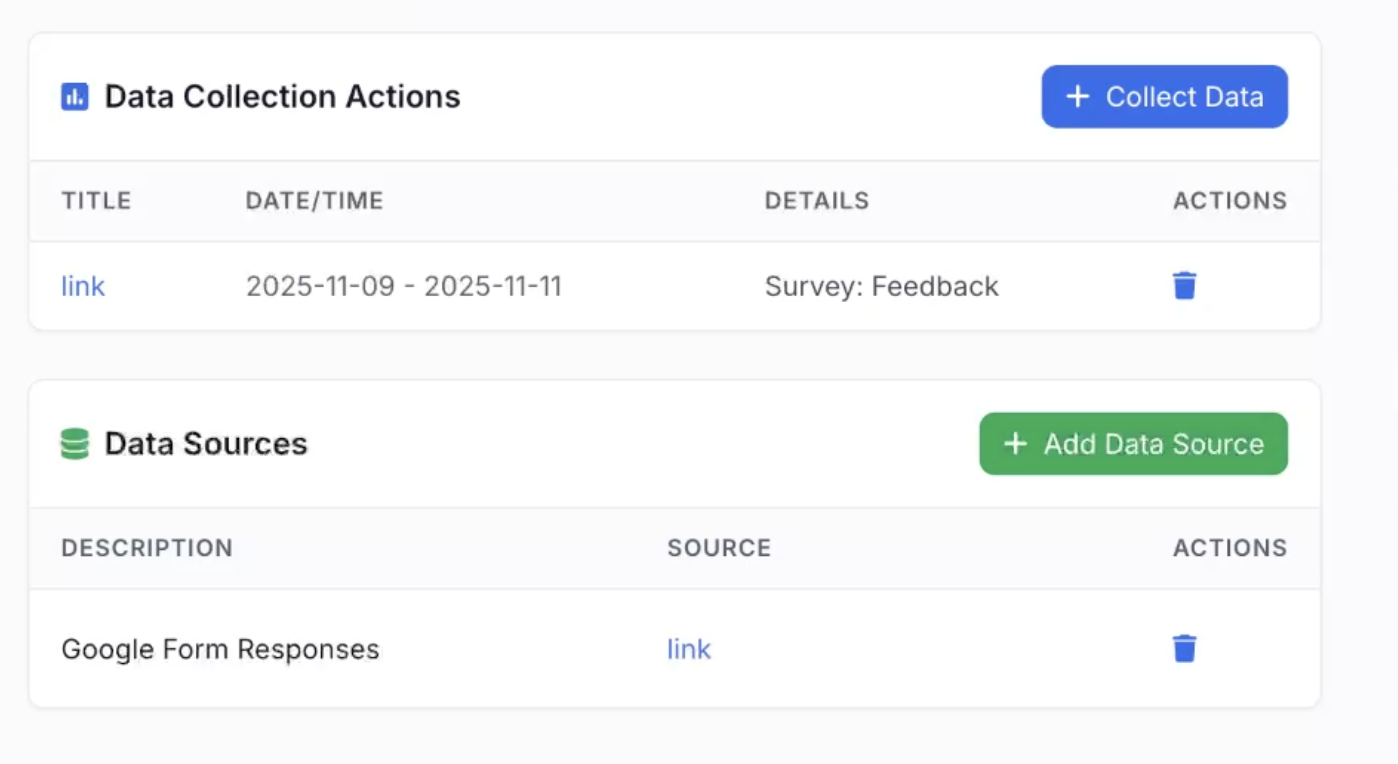Image resolution: width=1398 pixels, height=764 pixels.
Task: Click the Add Data Source button
Action: pyautogui.click(x=1133, y=444)
